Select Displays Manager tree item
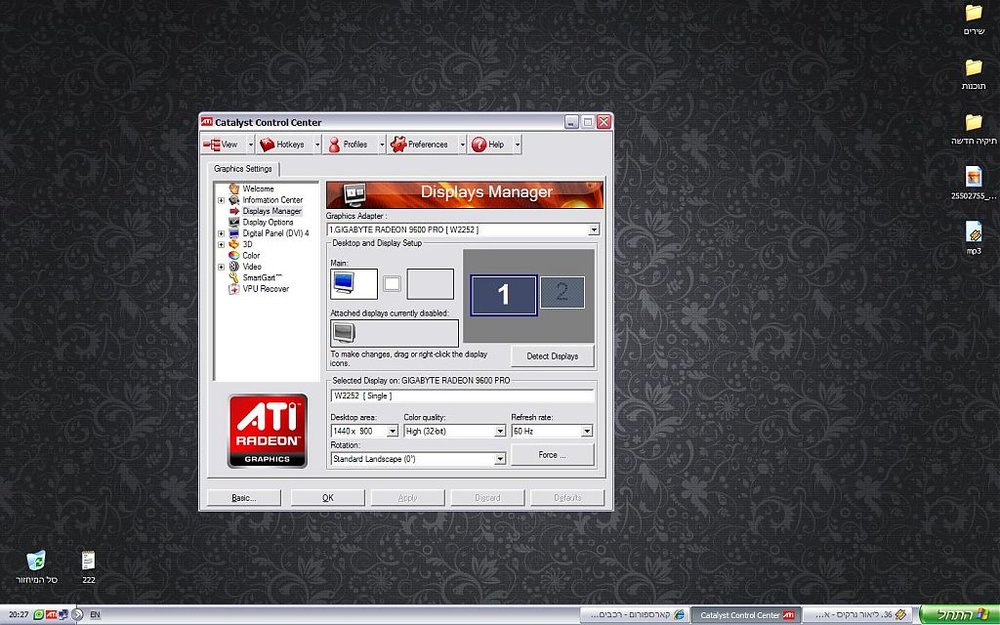The height and width of the screenshot is (625, 1000). [x=272, y=211]
